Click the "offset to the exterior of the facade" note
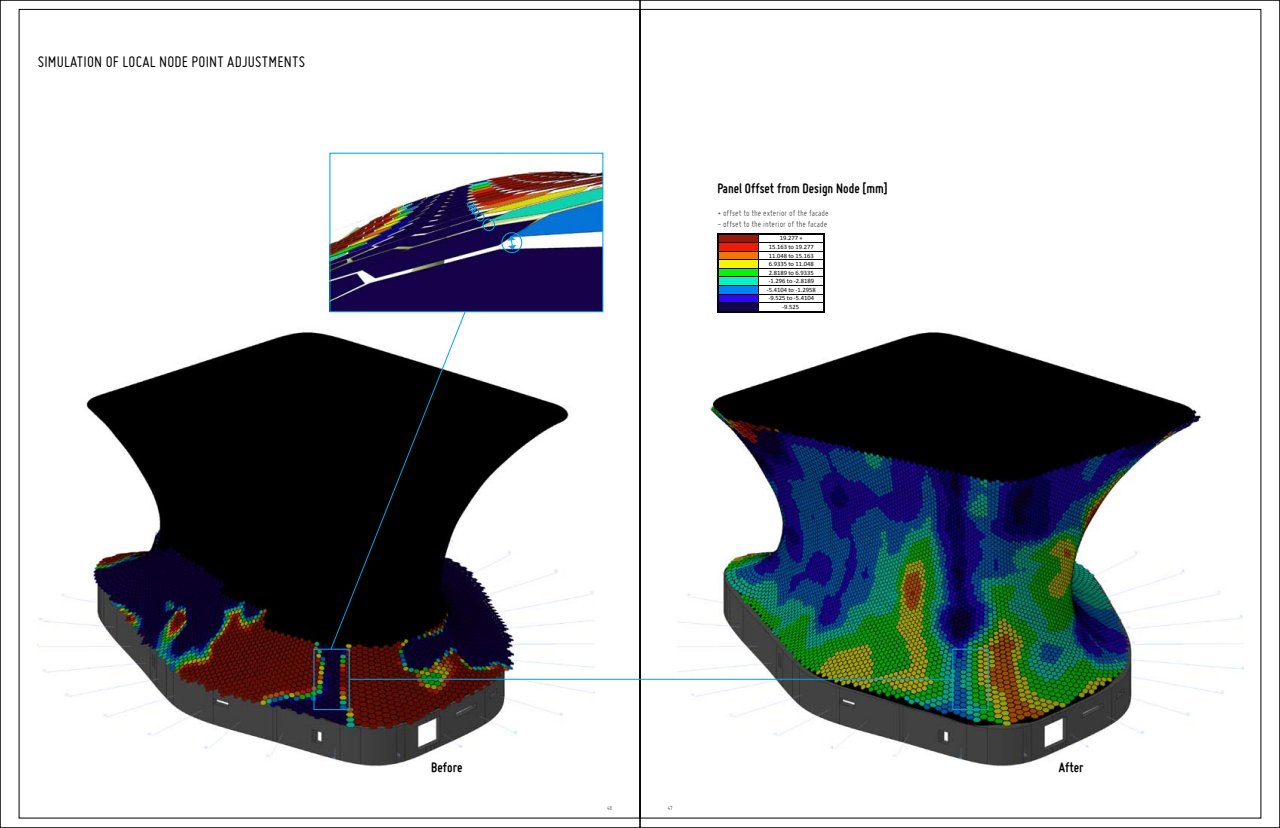 click(x=773, y=214)
